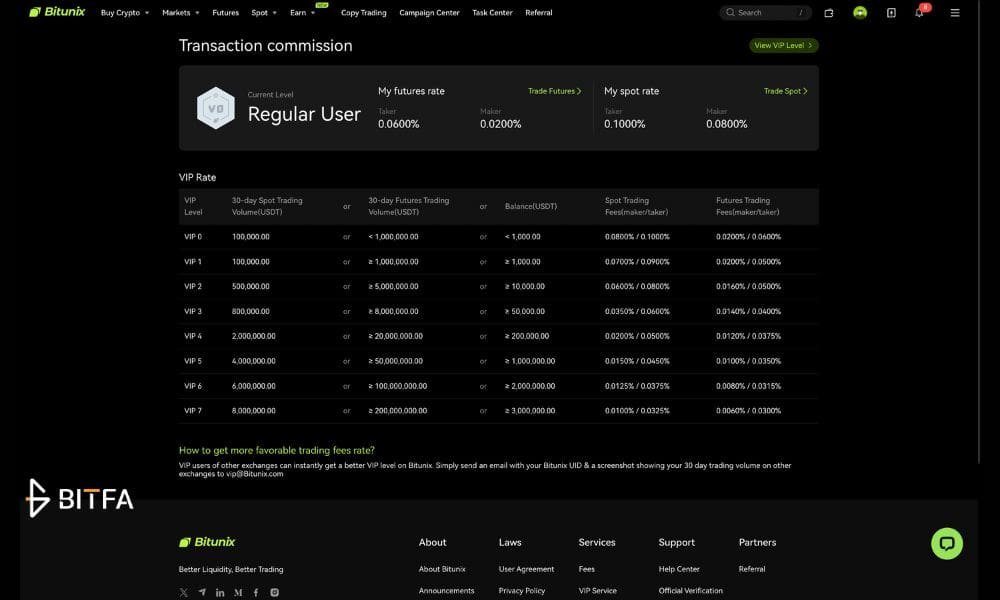
Task: Click '0.0350% / 0.0600%' spot fees cell
Action: point(637,311)
